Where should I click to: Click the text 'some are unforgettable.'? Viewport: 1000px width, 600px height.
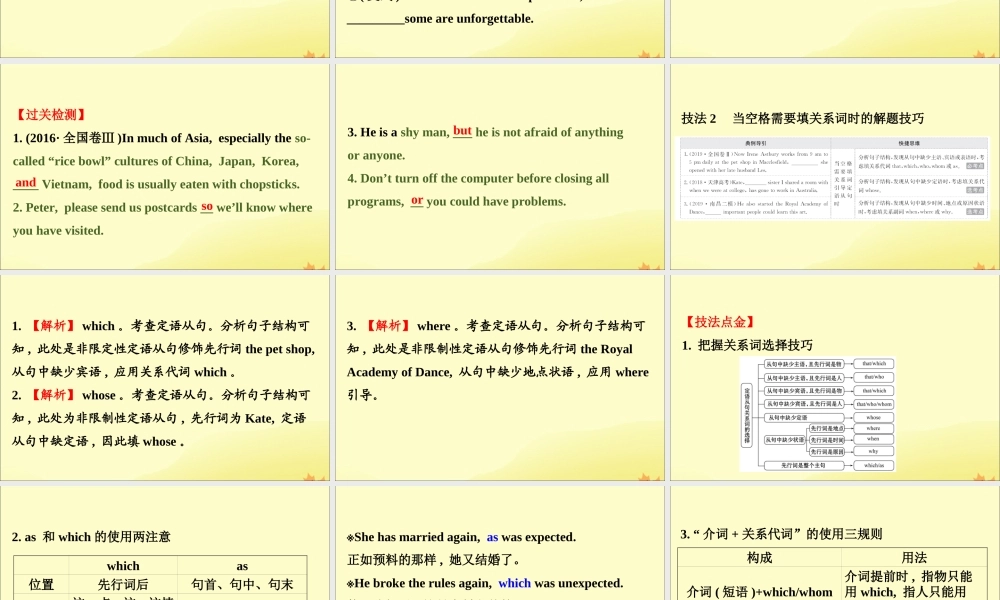[469, 18]
